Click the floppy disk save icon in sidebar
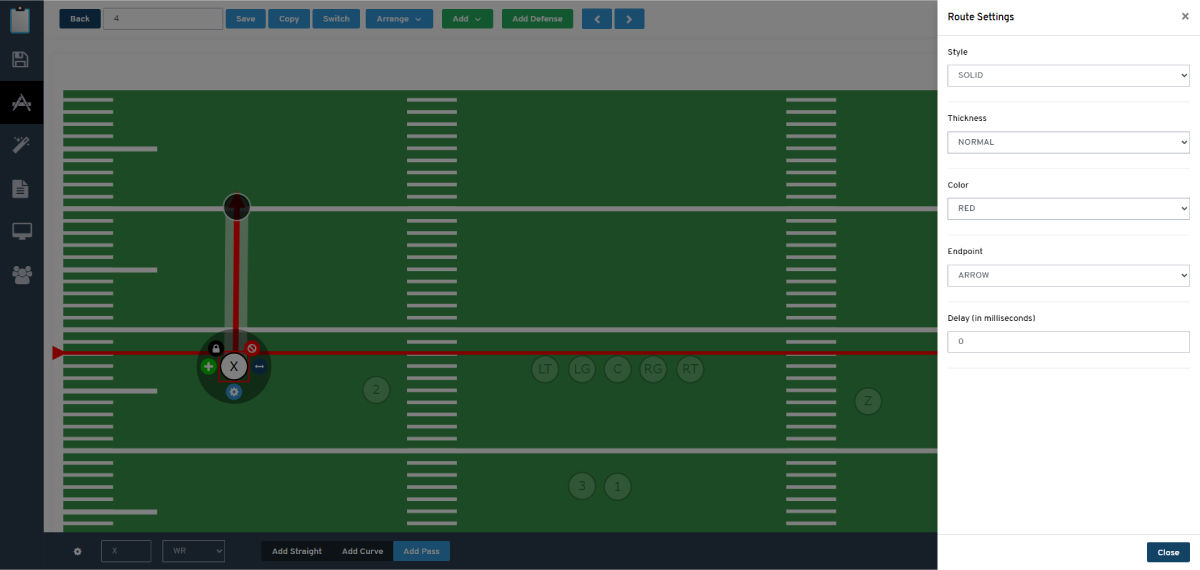This screenshot has width=1200, height=570. (21, 60)
